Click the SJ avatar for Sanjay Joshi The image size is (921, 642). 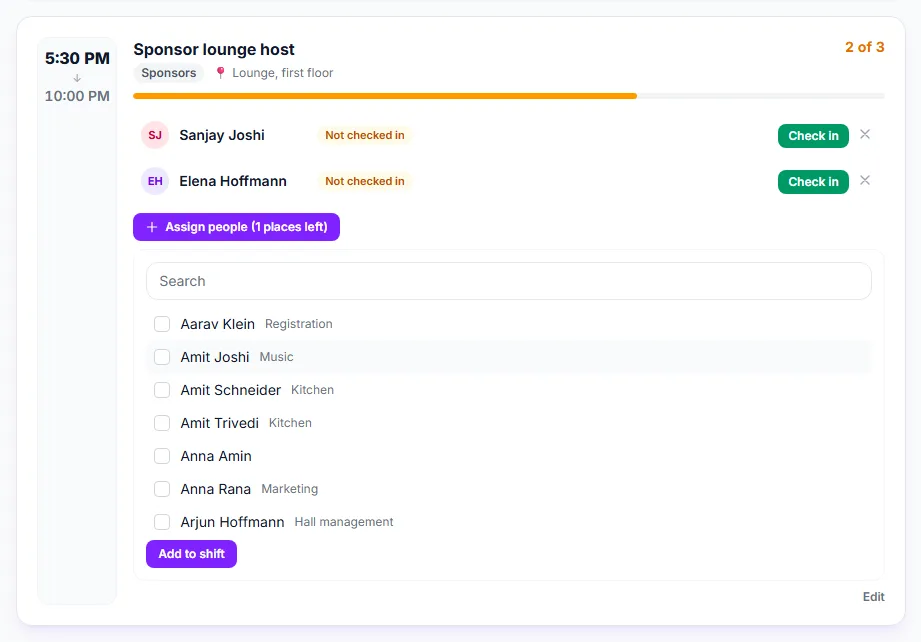[155, 135]
